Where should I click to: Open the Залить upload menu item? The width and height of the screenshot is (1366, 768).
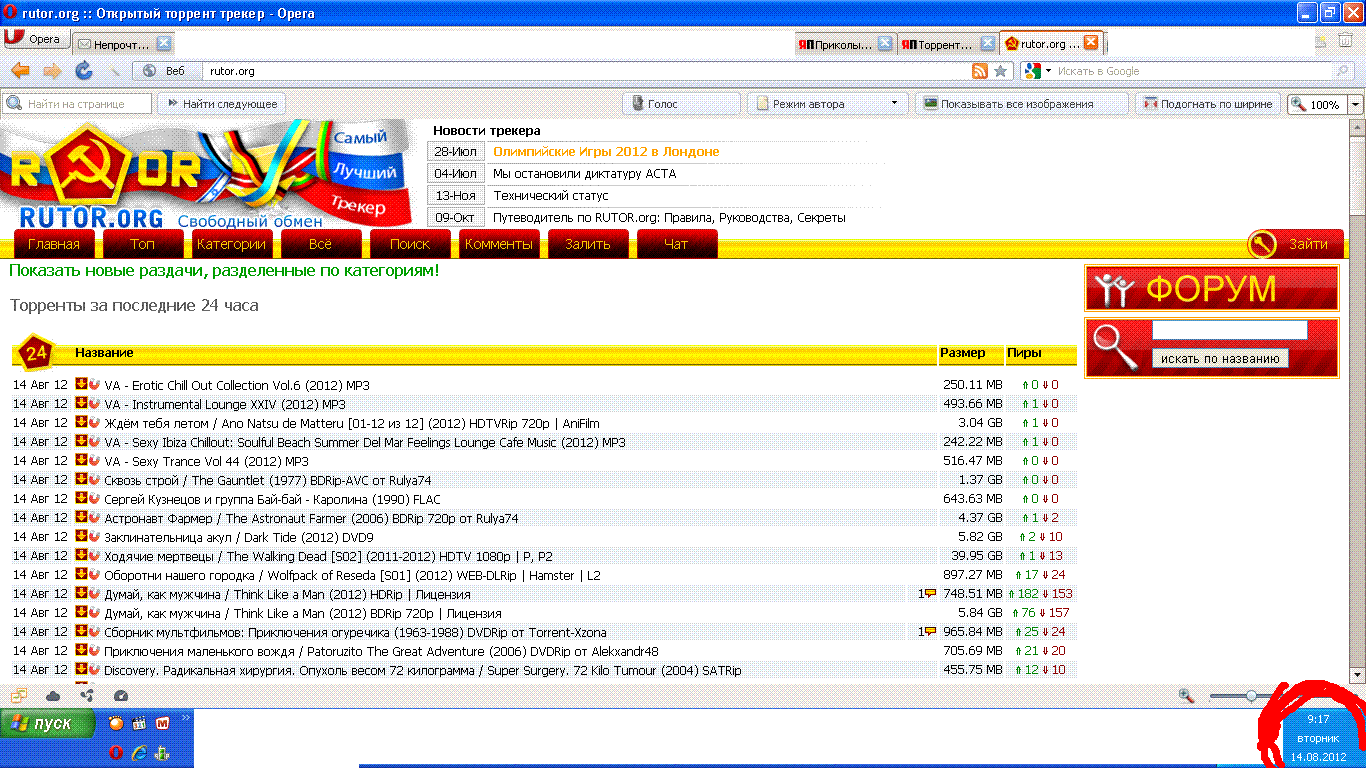pyautogui.click(x=588, y=244)
